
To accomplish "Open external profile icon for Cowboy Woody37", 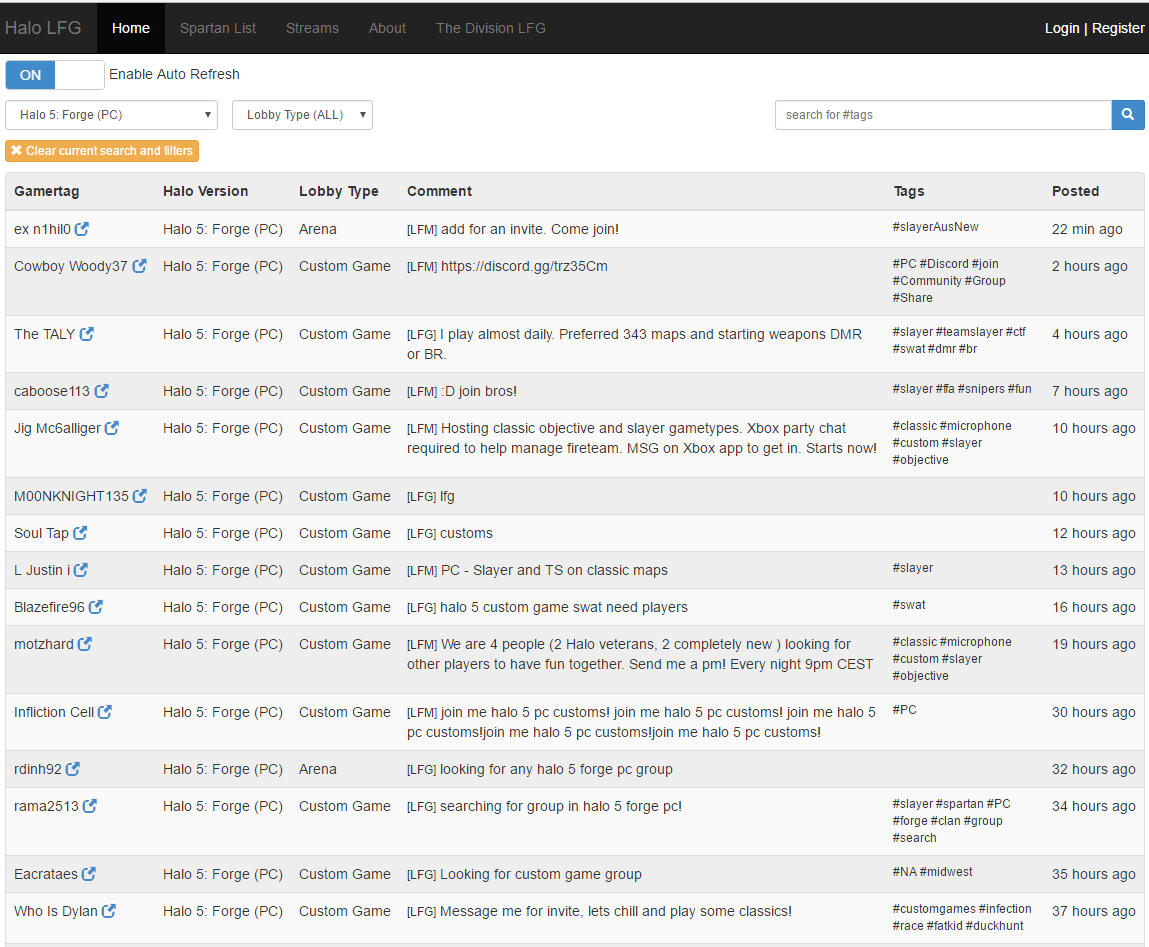I will tap(139, 266).
